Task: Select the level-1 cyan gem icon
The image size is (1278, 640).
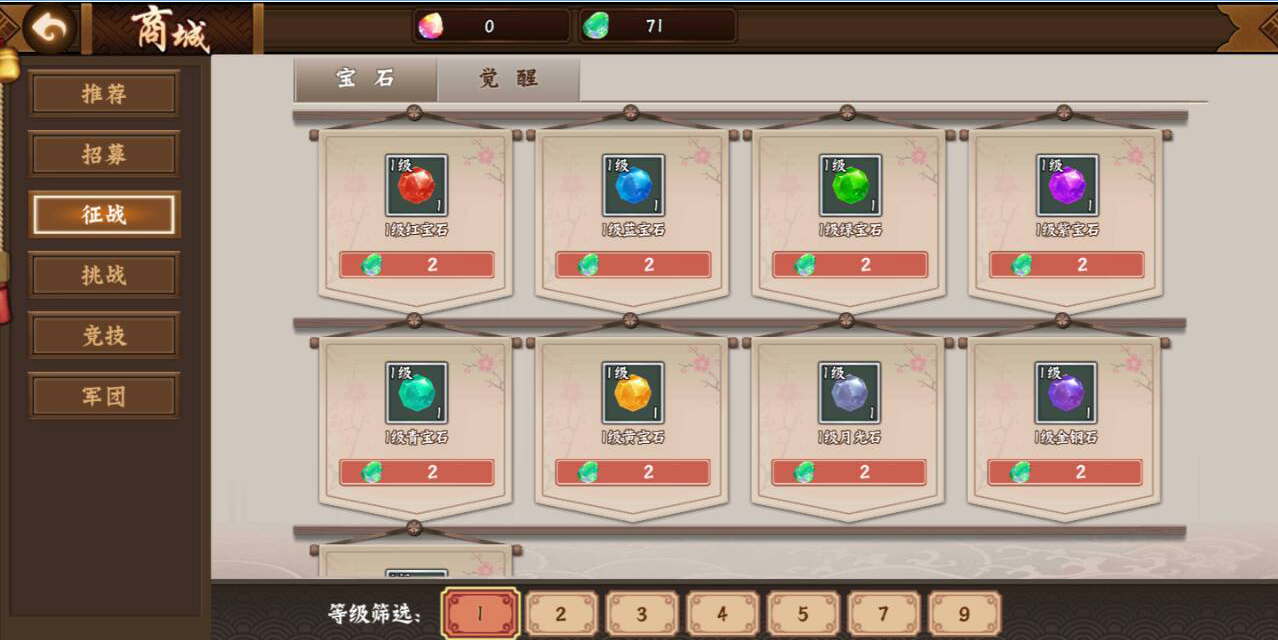Action: [416, 393]
